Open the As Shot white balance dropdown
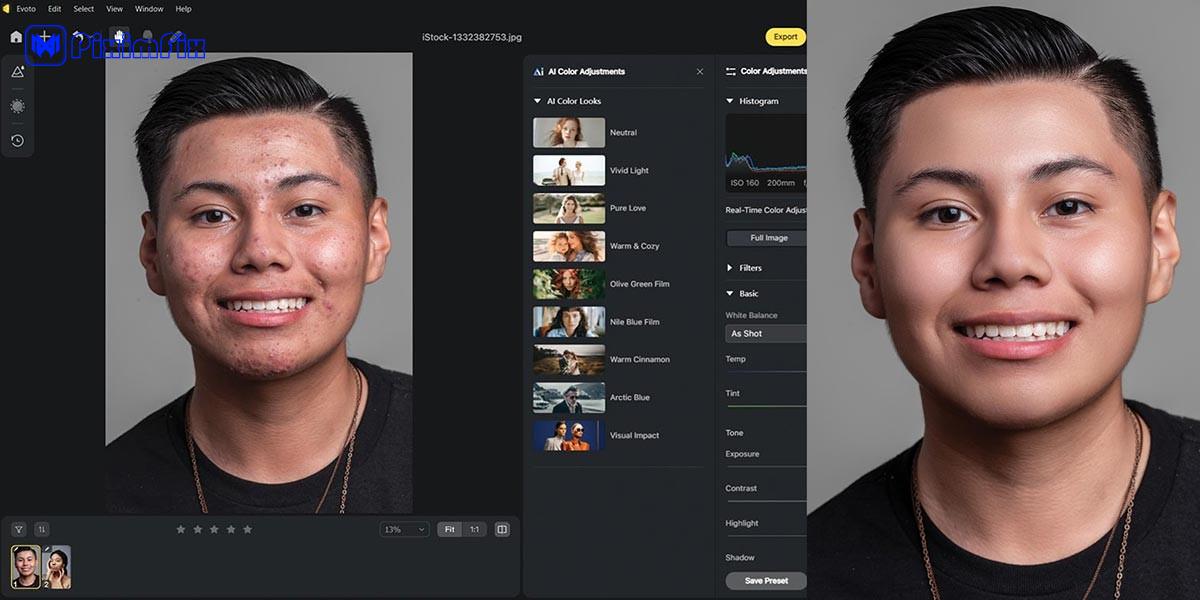 point(766,334)
